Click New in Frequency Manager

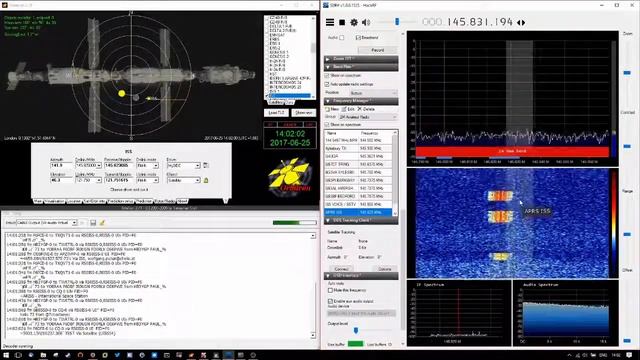[x=332, y=109]
